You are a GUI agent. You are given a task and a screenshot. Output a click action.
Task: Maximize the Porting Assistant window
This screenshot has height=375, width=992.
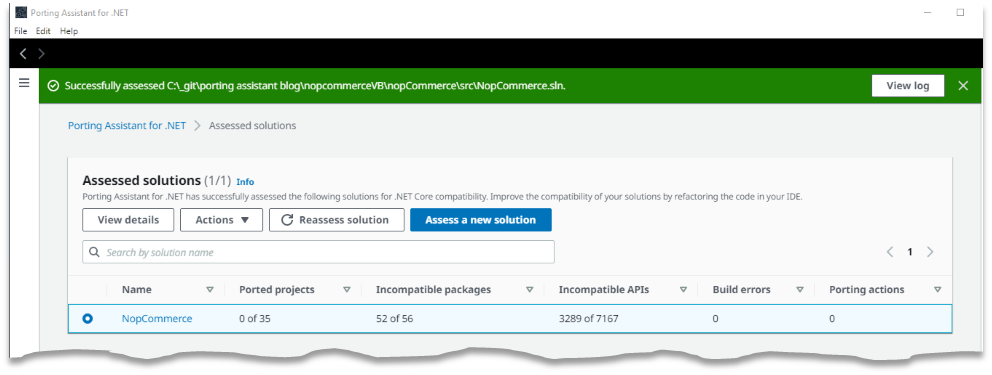coord(960,12)
